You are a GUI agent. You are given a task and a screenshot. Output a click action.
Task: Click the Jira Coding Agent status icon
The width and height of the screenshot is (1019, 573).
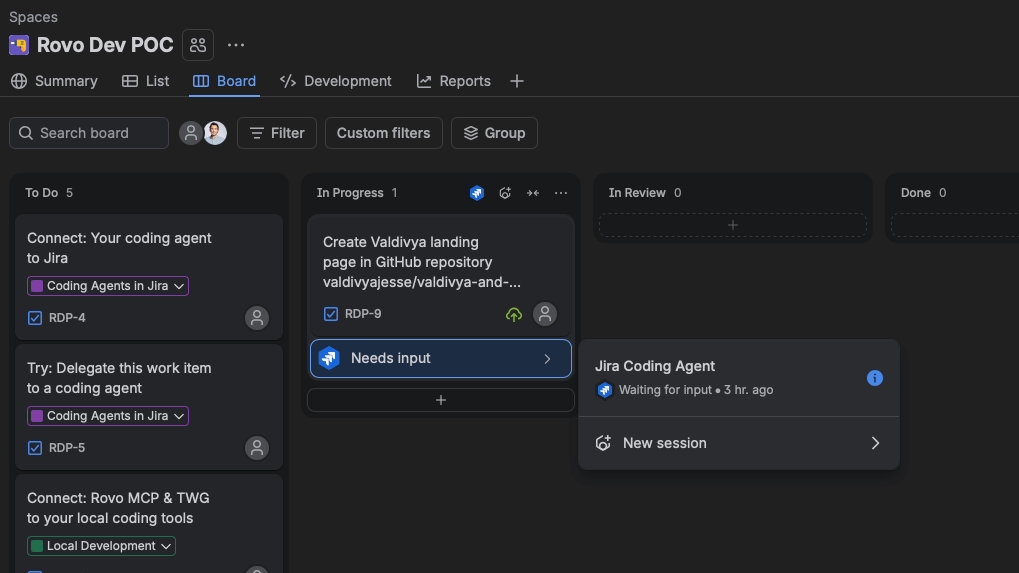[x=604, y=390]
